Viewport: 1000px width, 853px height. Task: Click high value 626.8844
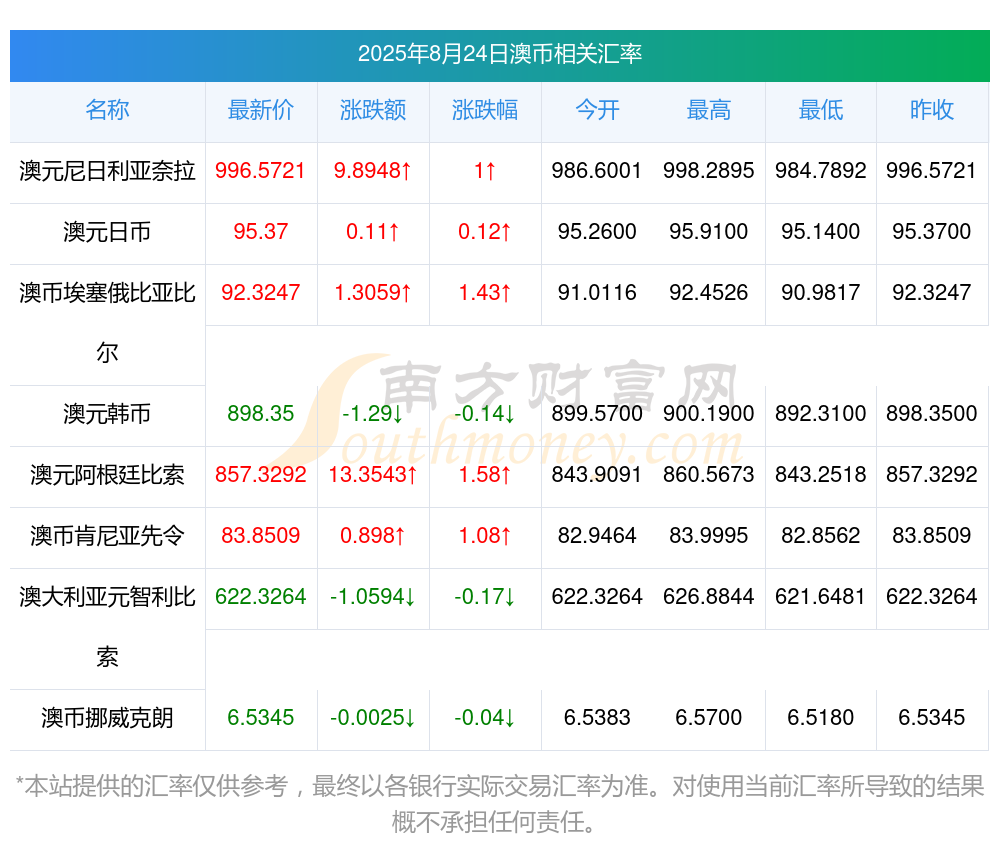point(709,597)
